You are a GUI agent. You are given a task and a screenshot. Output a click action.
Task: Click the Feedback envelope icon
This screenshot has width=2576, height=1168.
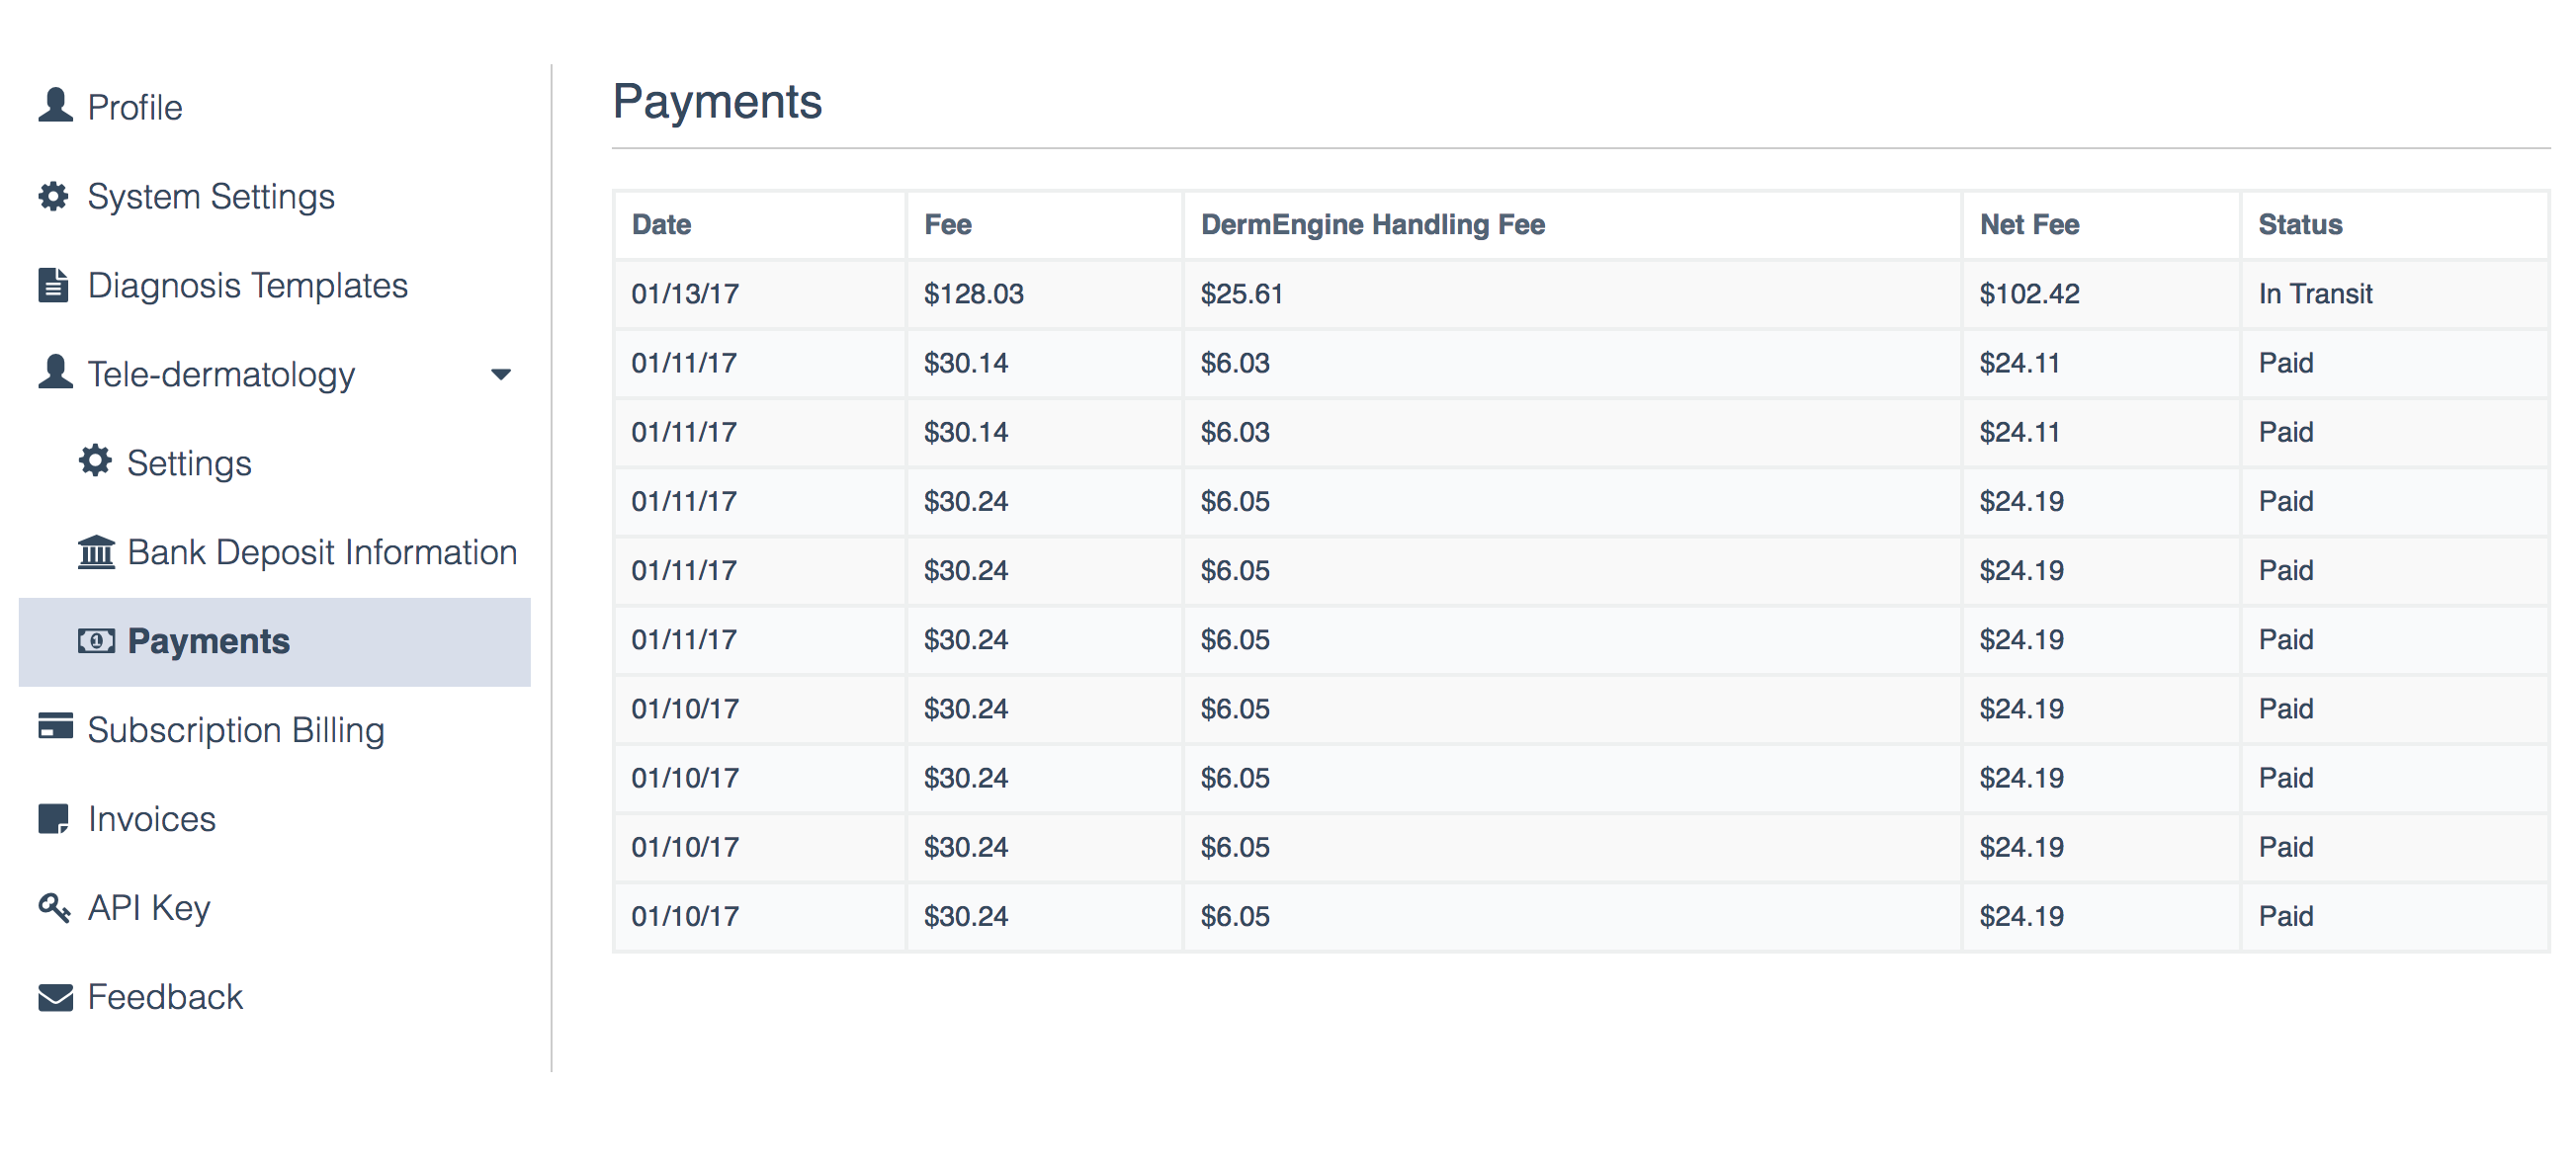(x=55, y=997)
